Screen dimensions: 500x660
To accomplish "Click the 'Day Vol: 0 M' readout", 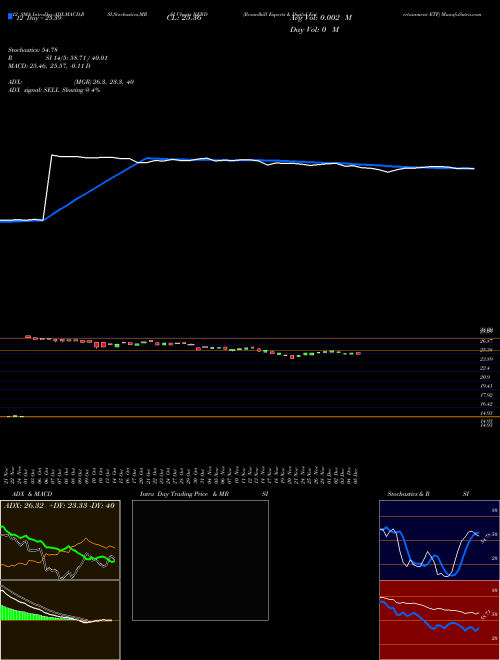I will pos(314,30).
